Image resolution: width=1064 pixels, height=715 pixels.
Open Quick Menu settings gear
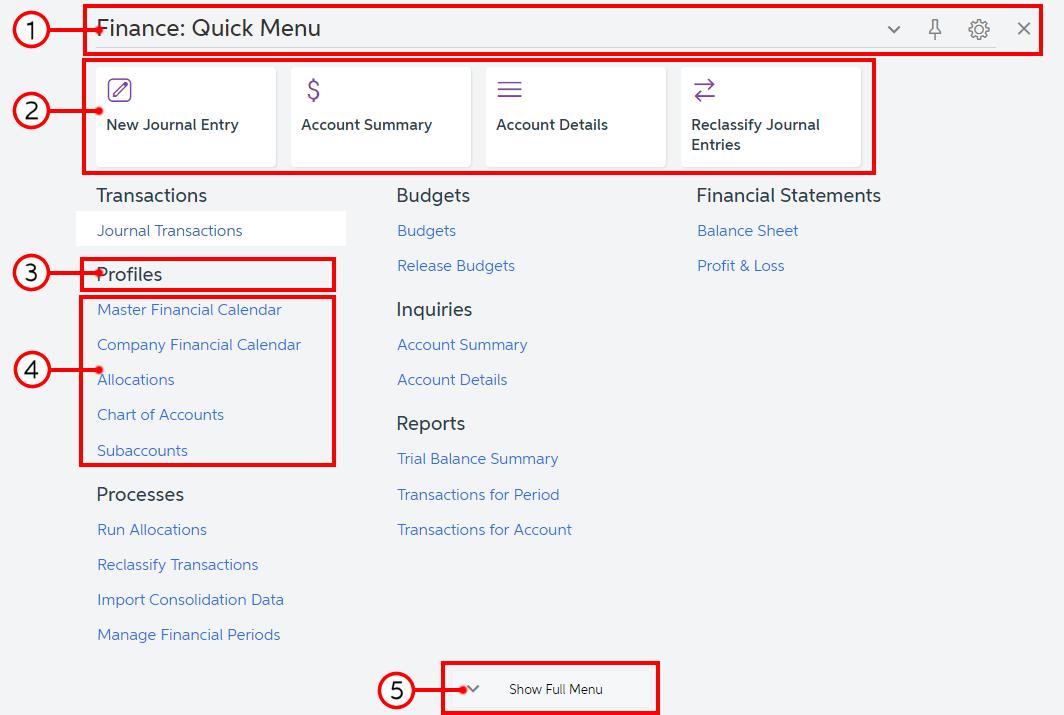pos(979,29)
